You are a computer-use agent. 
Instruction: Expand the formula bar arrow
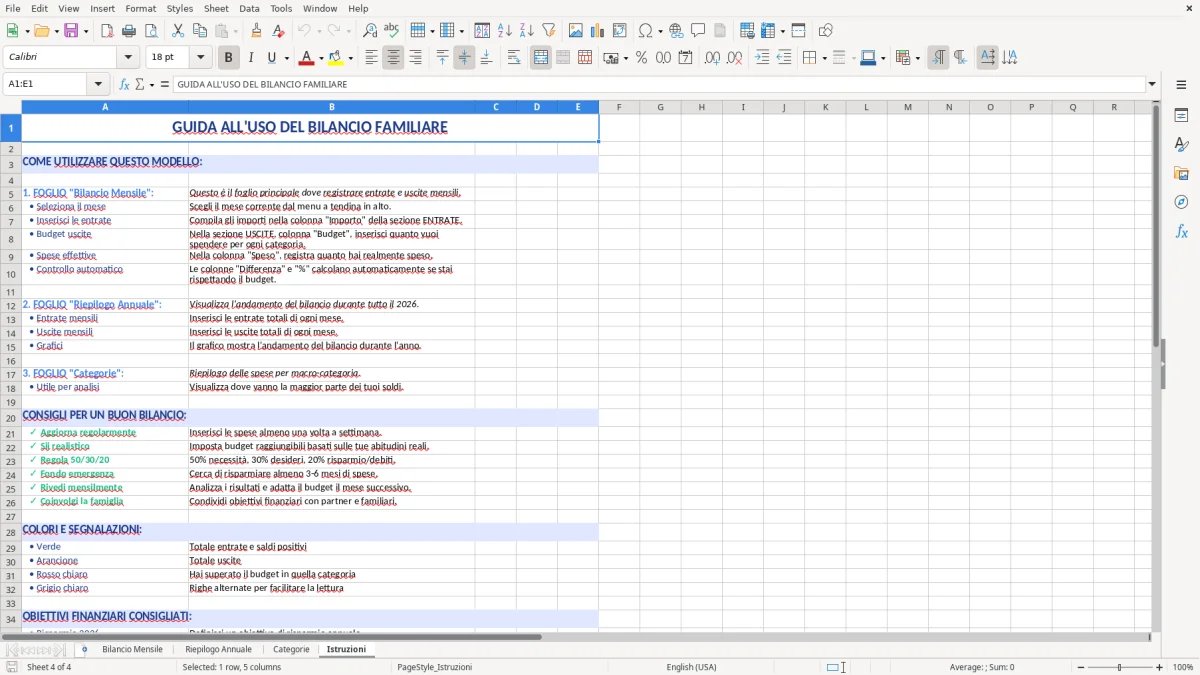(1153, 84)
